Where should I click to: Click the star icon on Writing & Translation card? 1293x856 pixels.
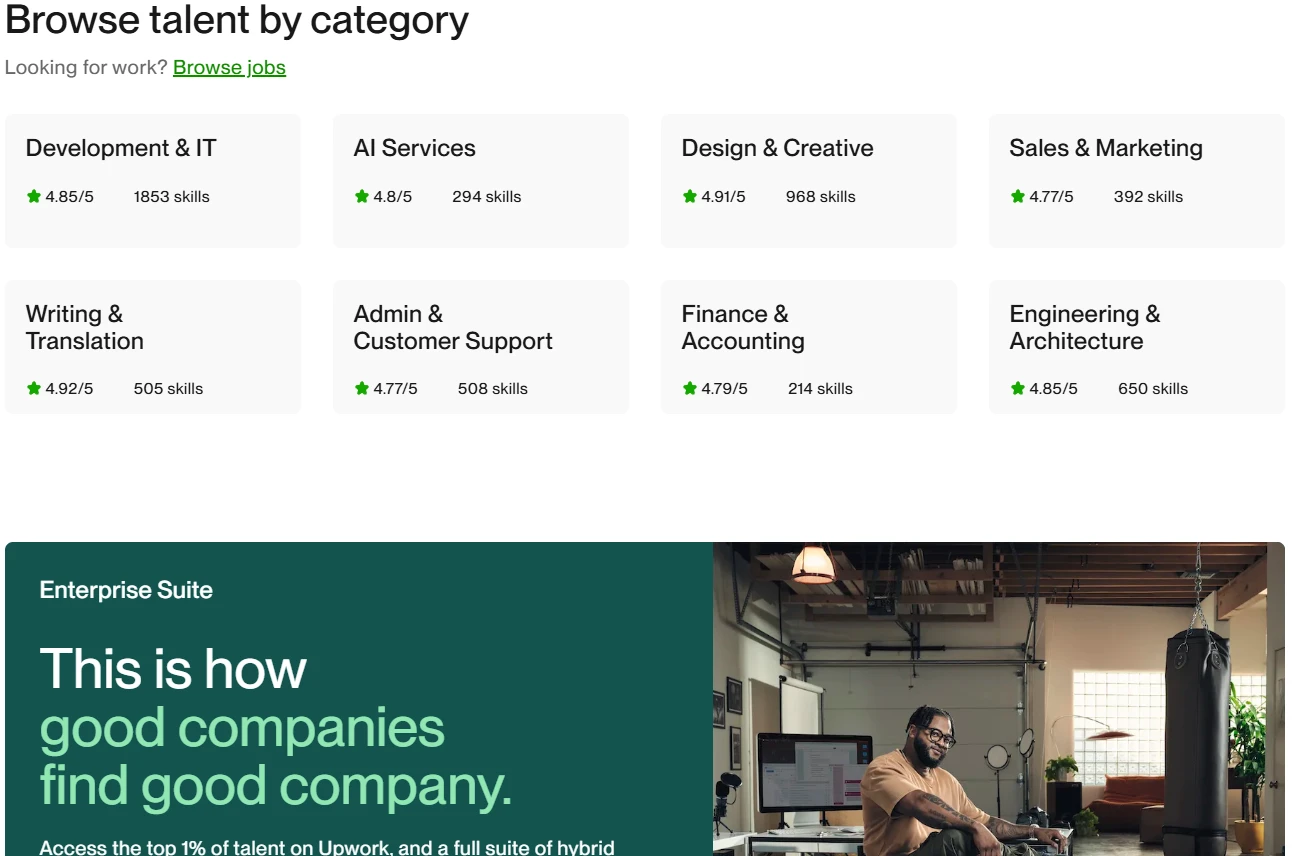33,388
